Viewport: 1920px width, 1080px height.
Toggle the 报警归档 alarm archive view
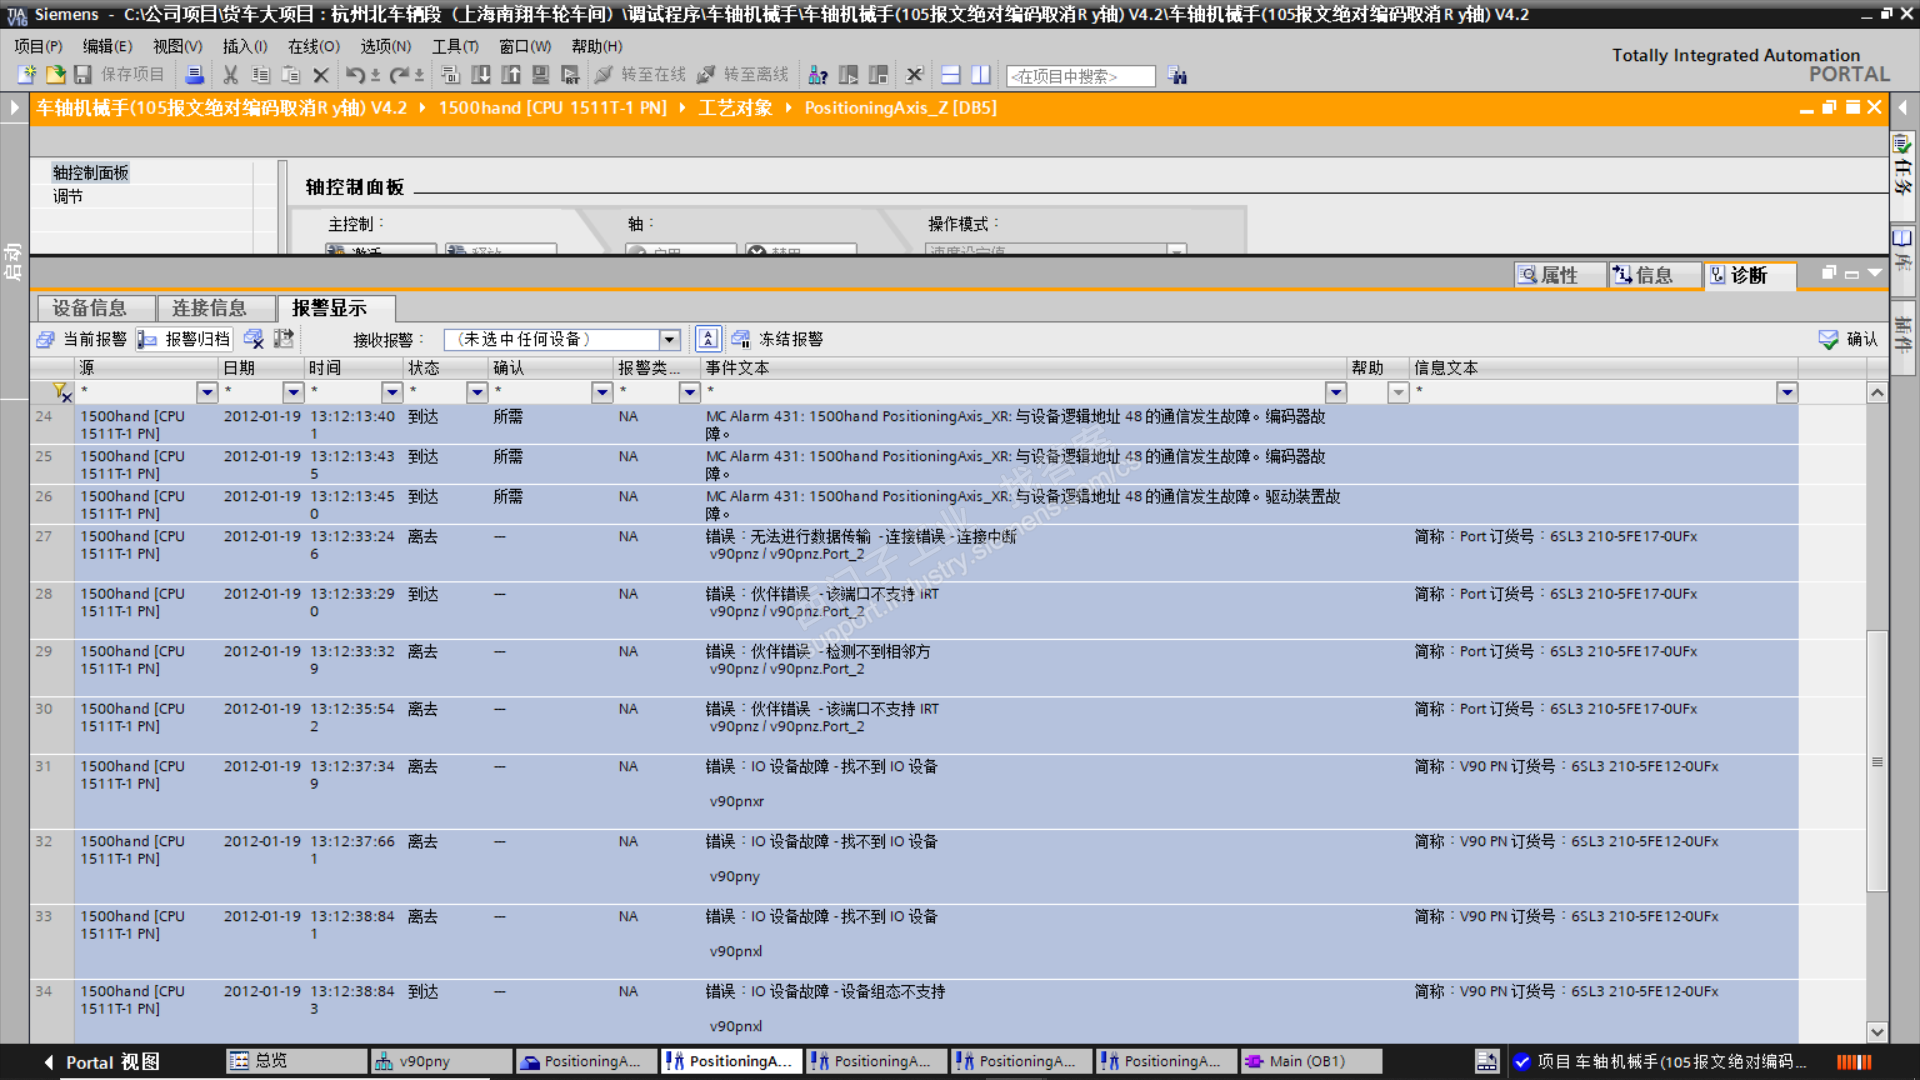[185, 339]
